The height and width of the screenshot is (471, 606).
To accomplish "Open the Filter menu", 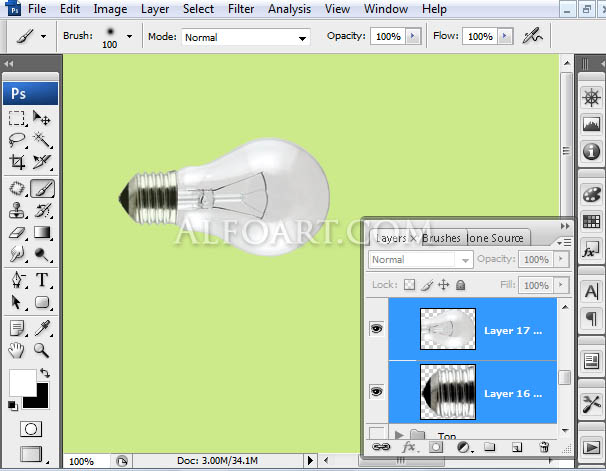I will (x=241, y=9).
